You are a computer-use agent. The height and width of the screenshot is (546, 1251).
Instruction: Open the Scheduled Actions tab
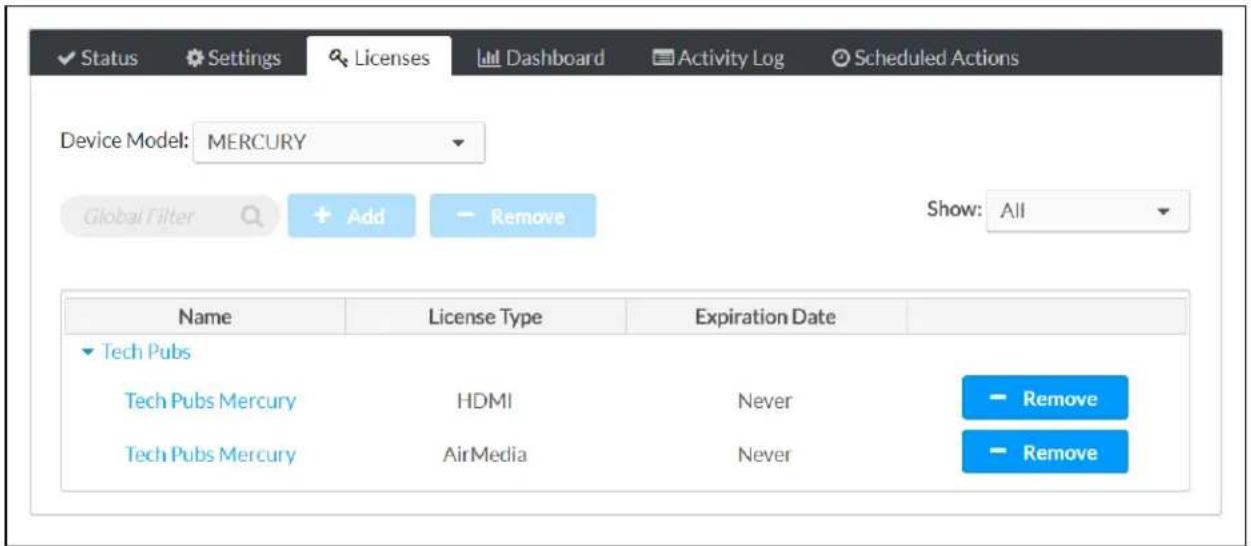[925, 58]
